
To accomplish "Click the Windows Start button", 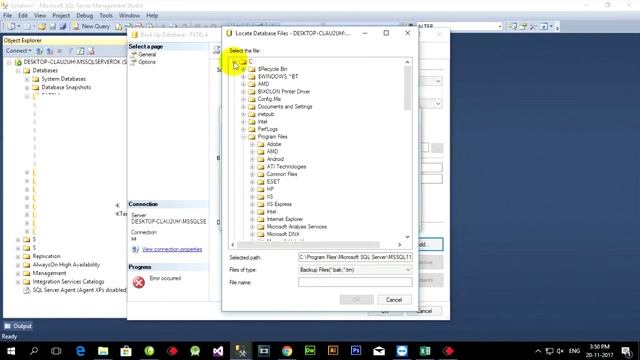I will click(x=11, y=351).
